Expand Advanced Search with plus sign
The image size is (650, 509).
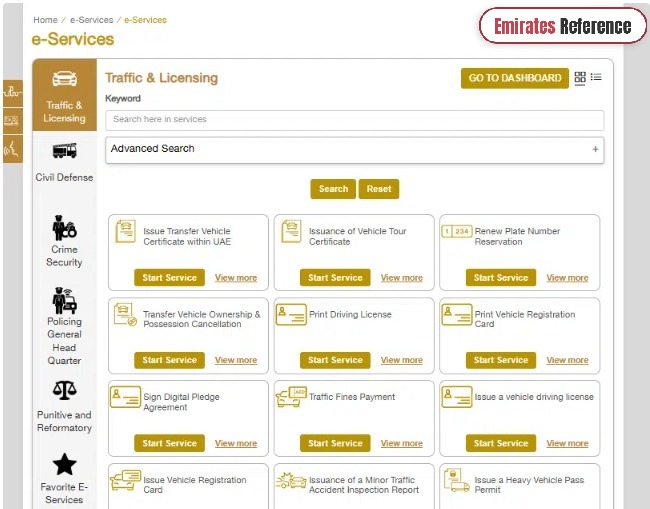pyautogui.click(x=595, y=149)
